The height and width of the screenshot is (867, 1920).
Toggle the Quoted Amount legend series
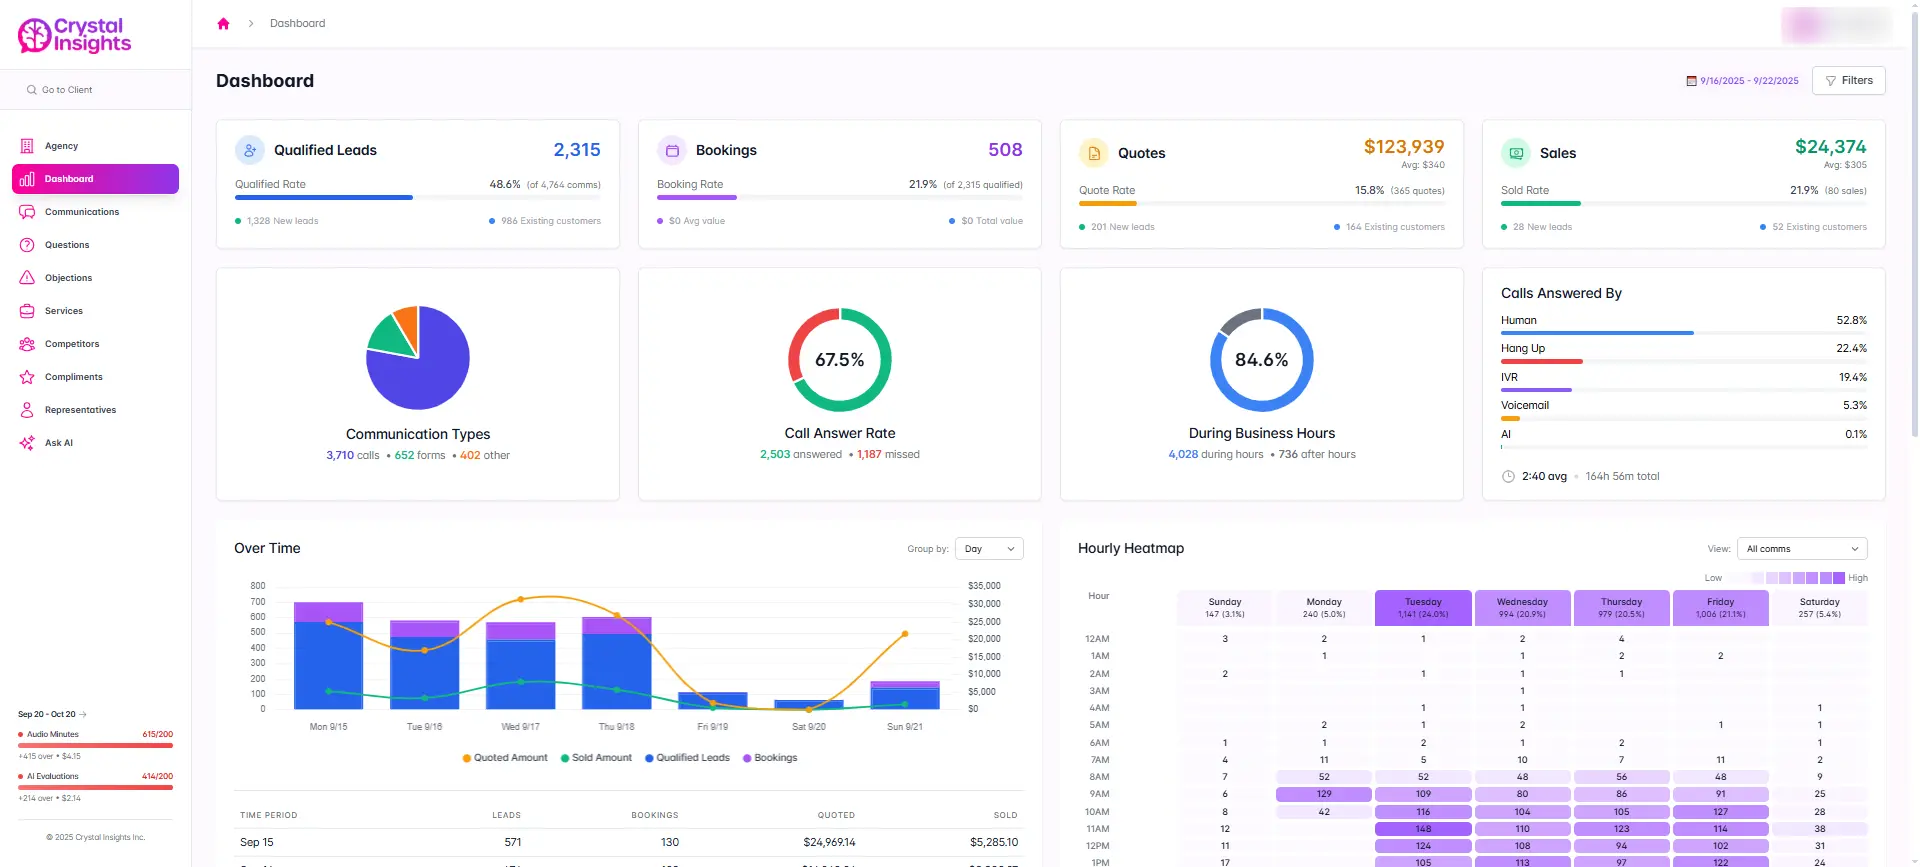click(505, 758)
